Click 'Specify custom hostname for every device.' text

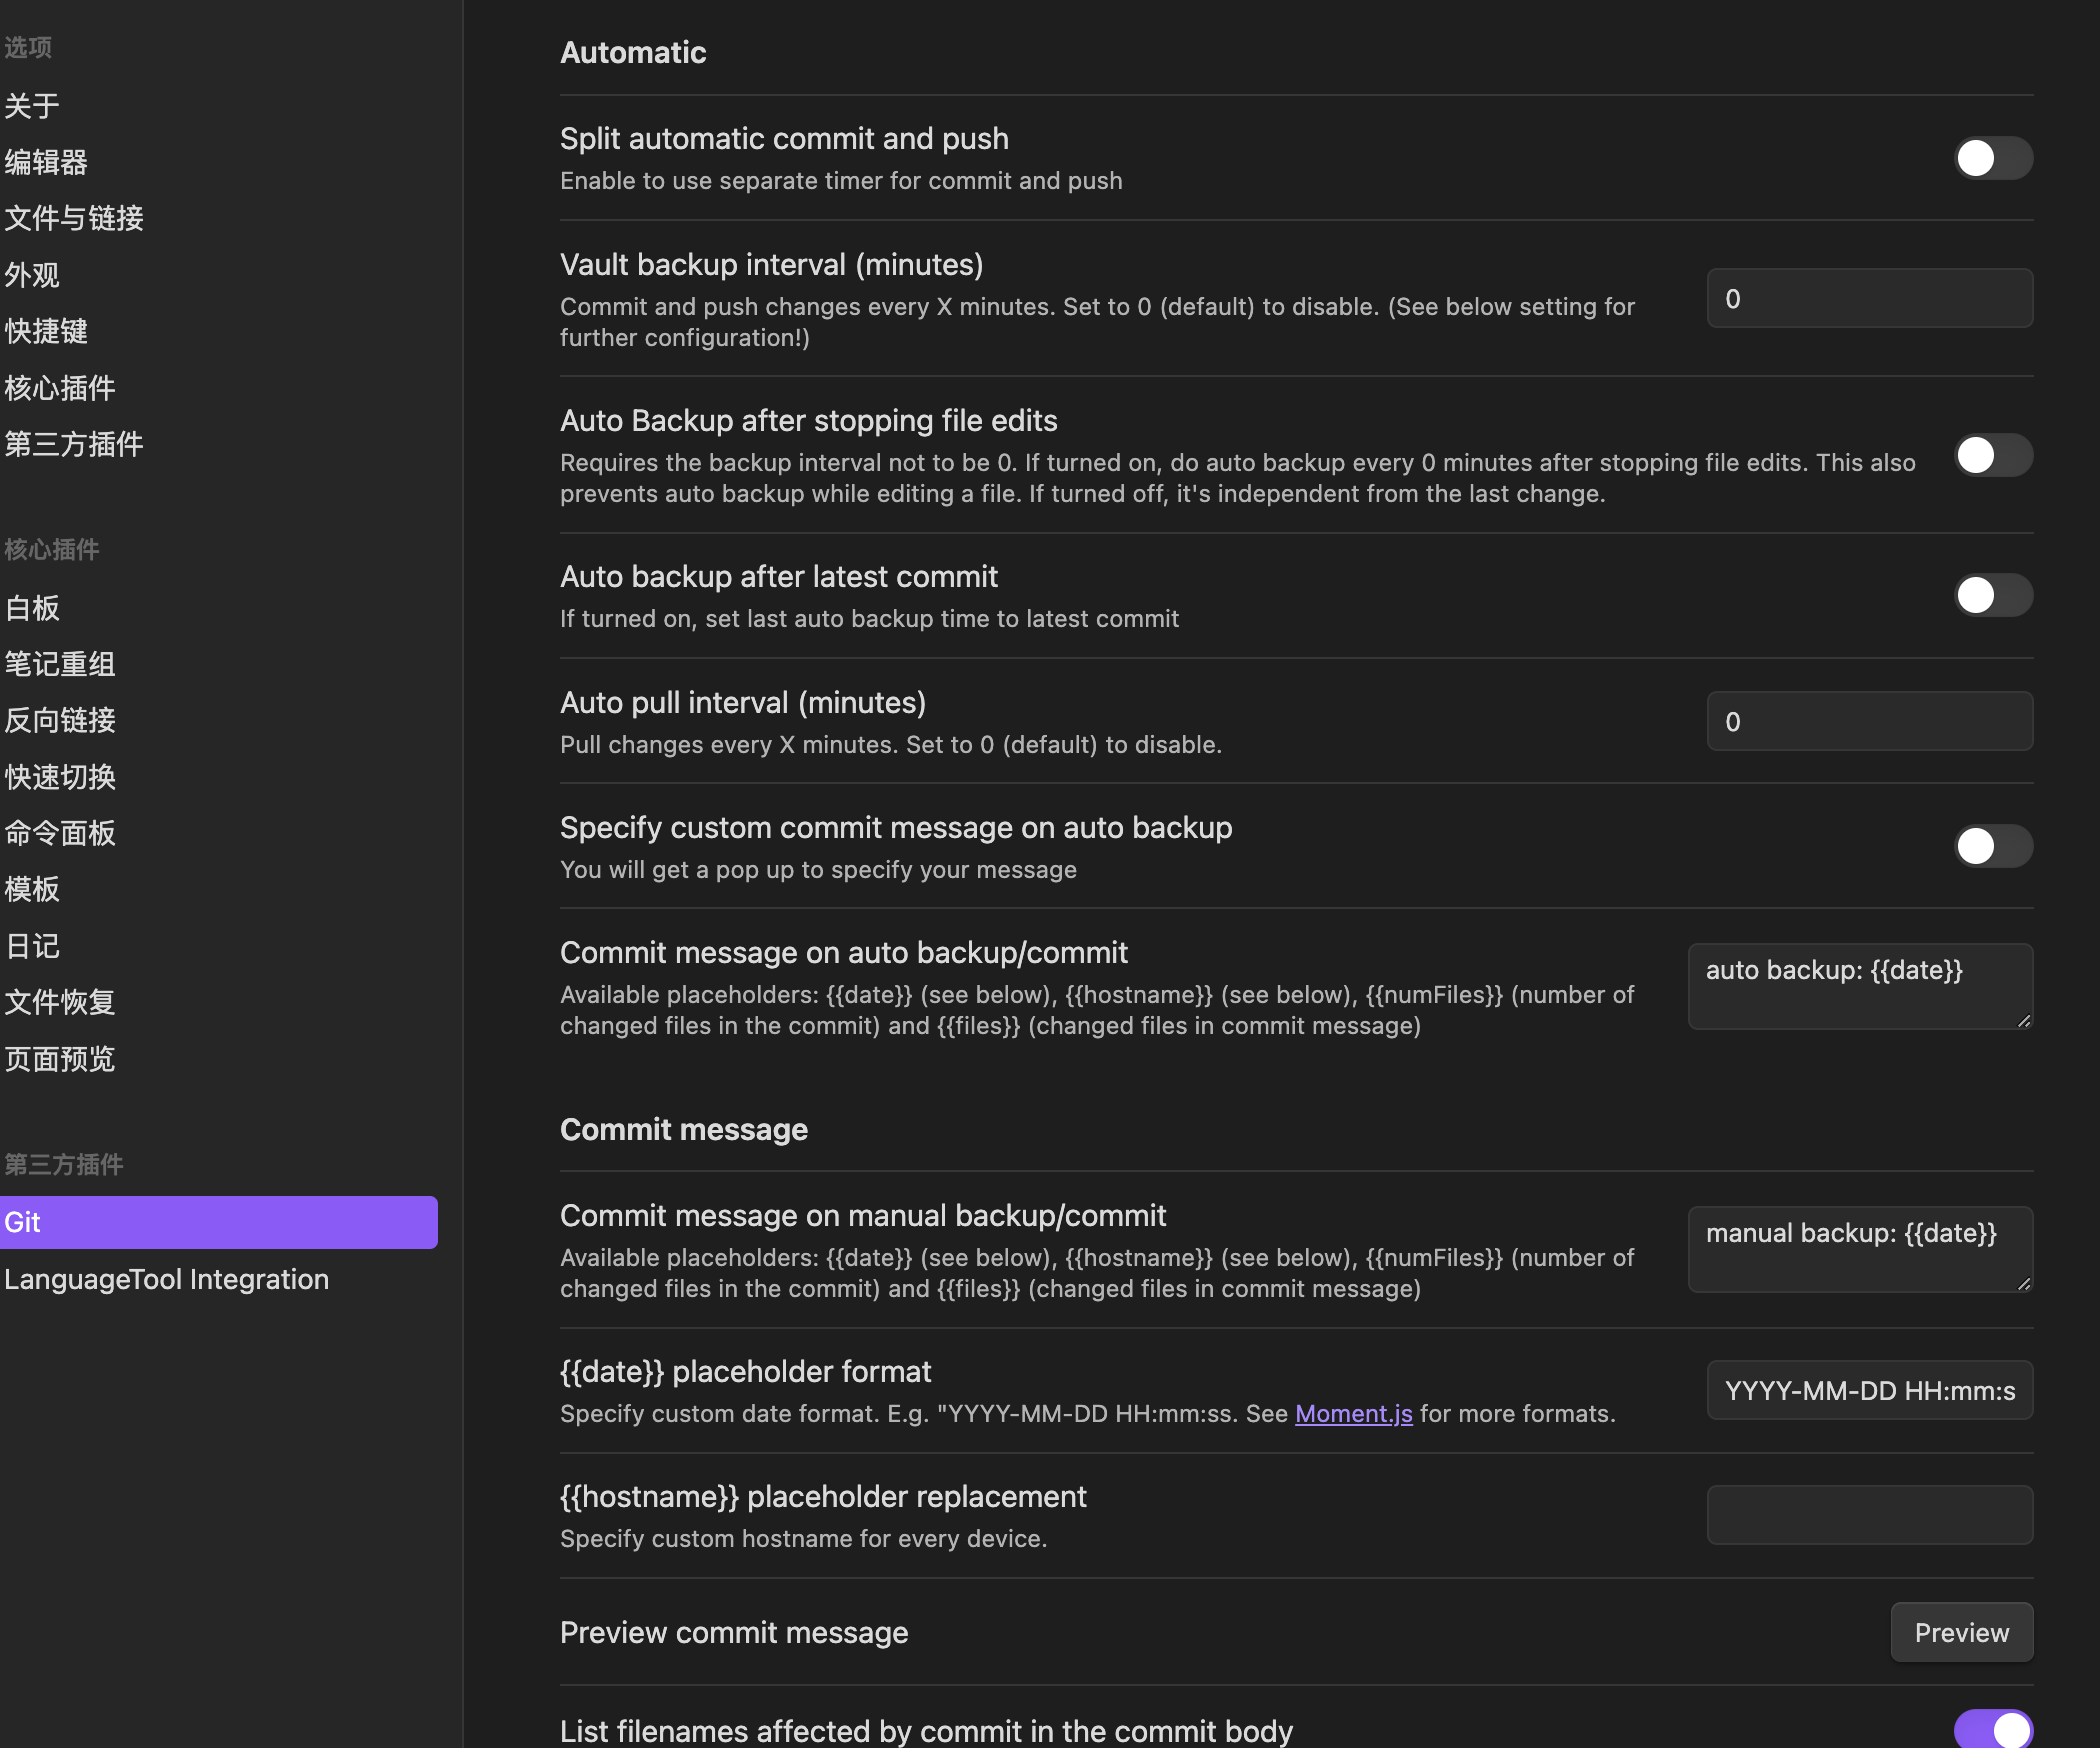click(804, 1538)
